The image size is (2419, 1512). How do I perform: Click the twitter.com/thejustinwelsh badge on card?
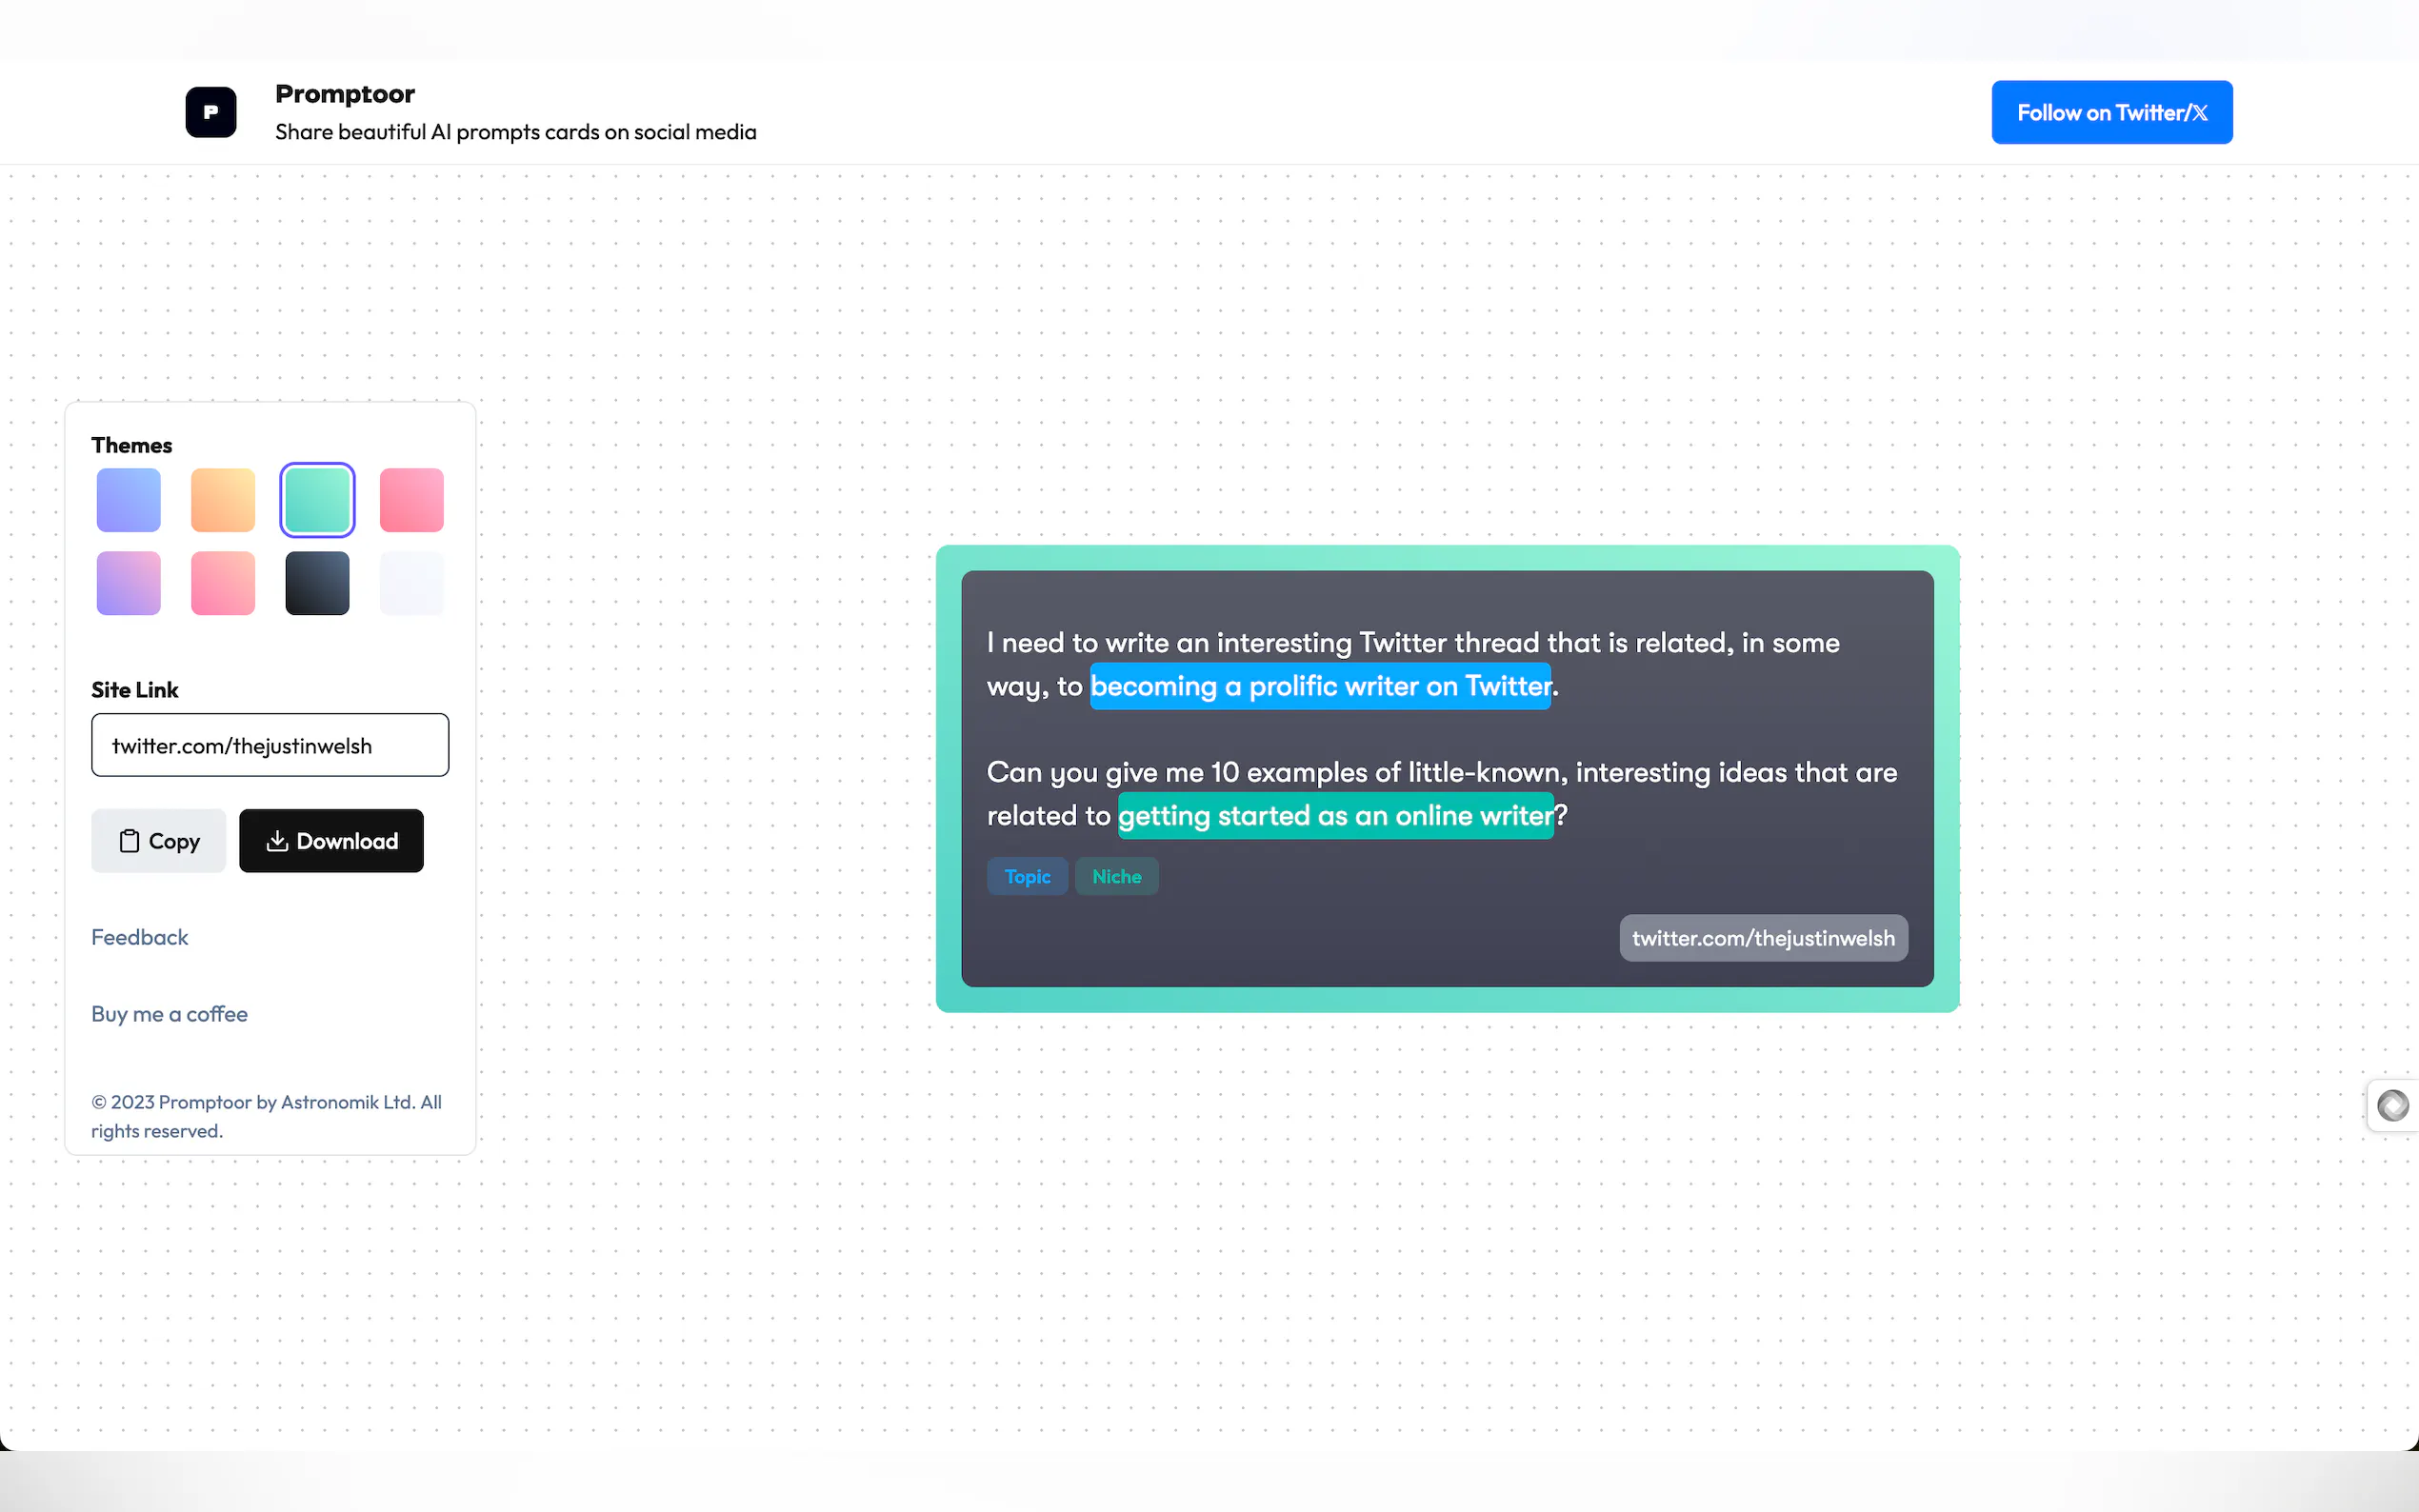coord(1763,938)
